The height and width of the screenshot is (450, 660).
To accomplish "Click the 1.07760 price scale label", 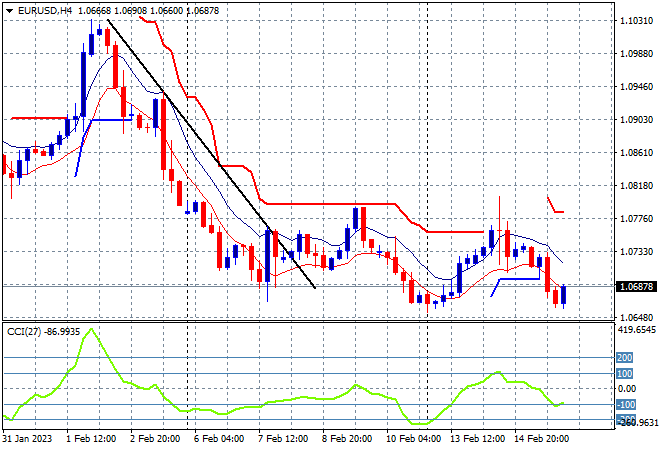I will point(637,218).
